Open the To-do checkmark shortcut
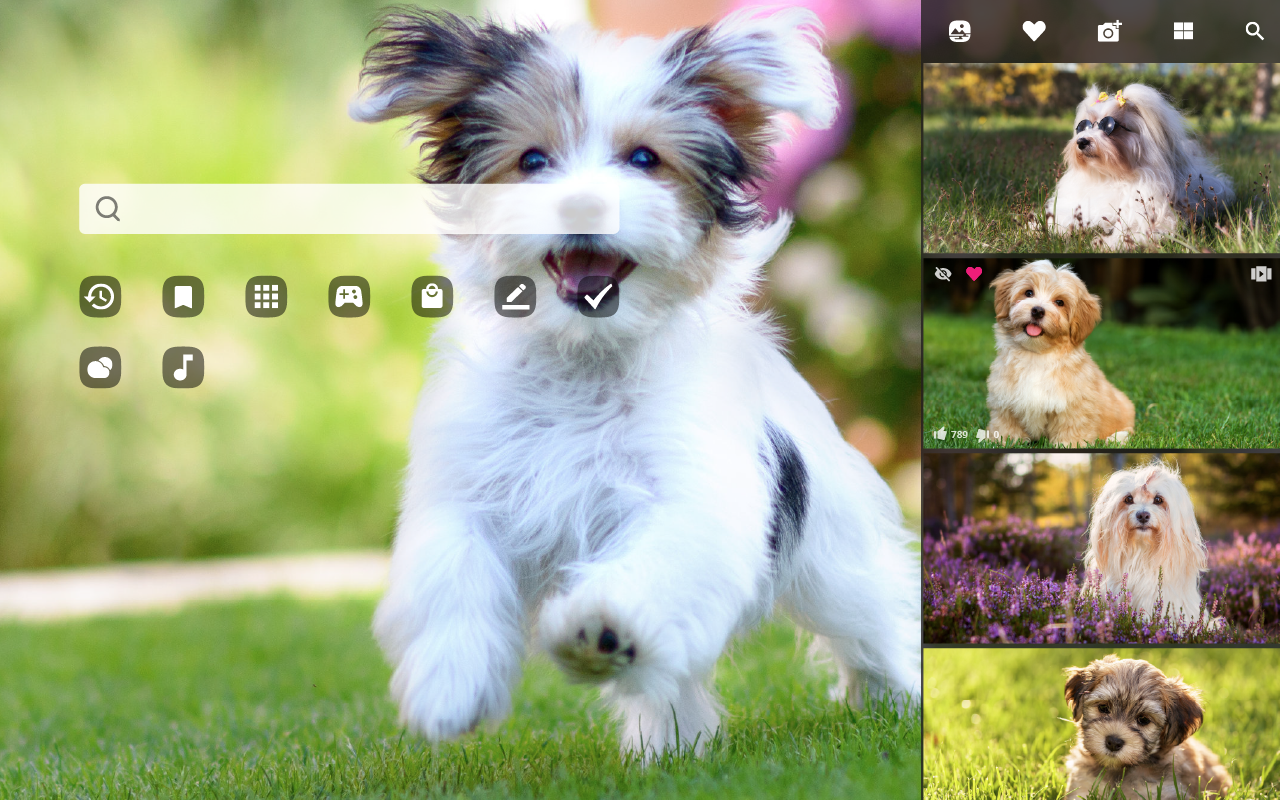1280x800 pixels. tap(598, 297)
